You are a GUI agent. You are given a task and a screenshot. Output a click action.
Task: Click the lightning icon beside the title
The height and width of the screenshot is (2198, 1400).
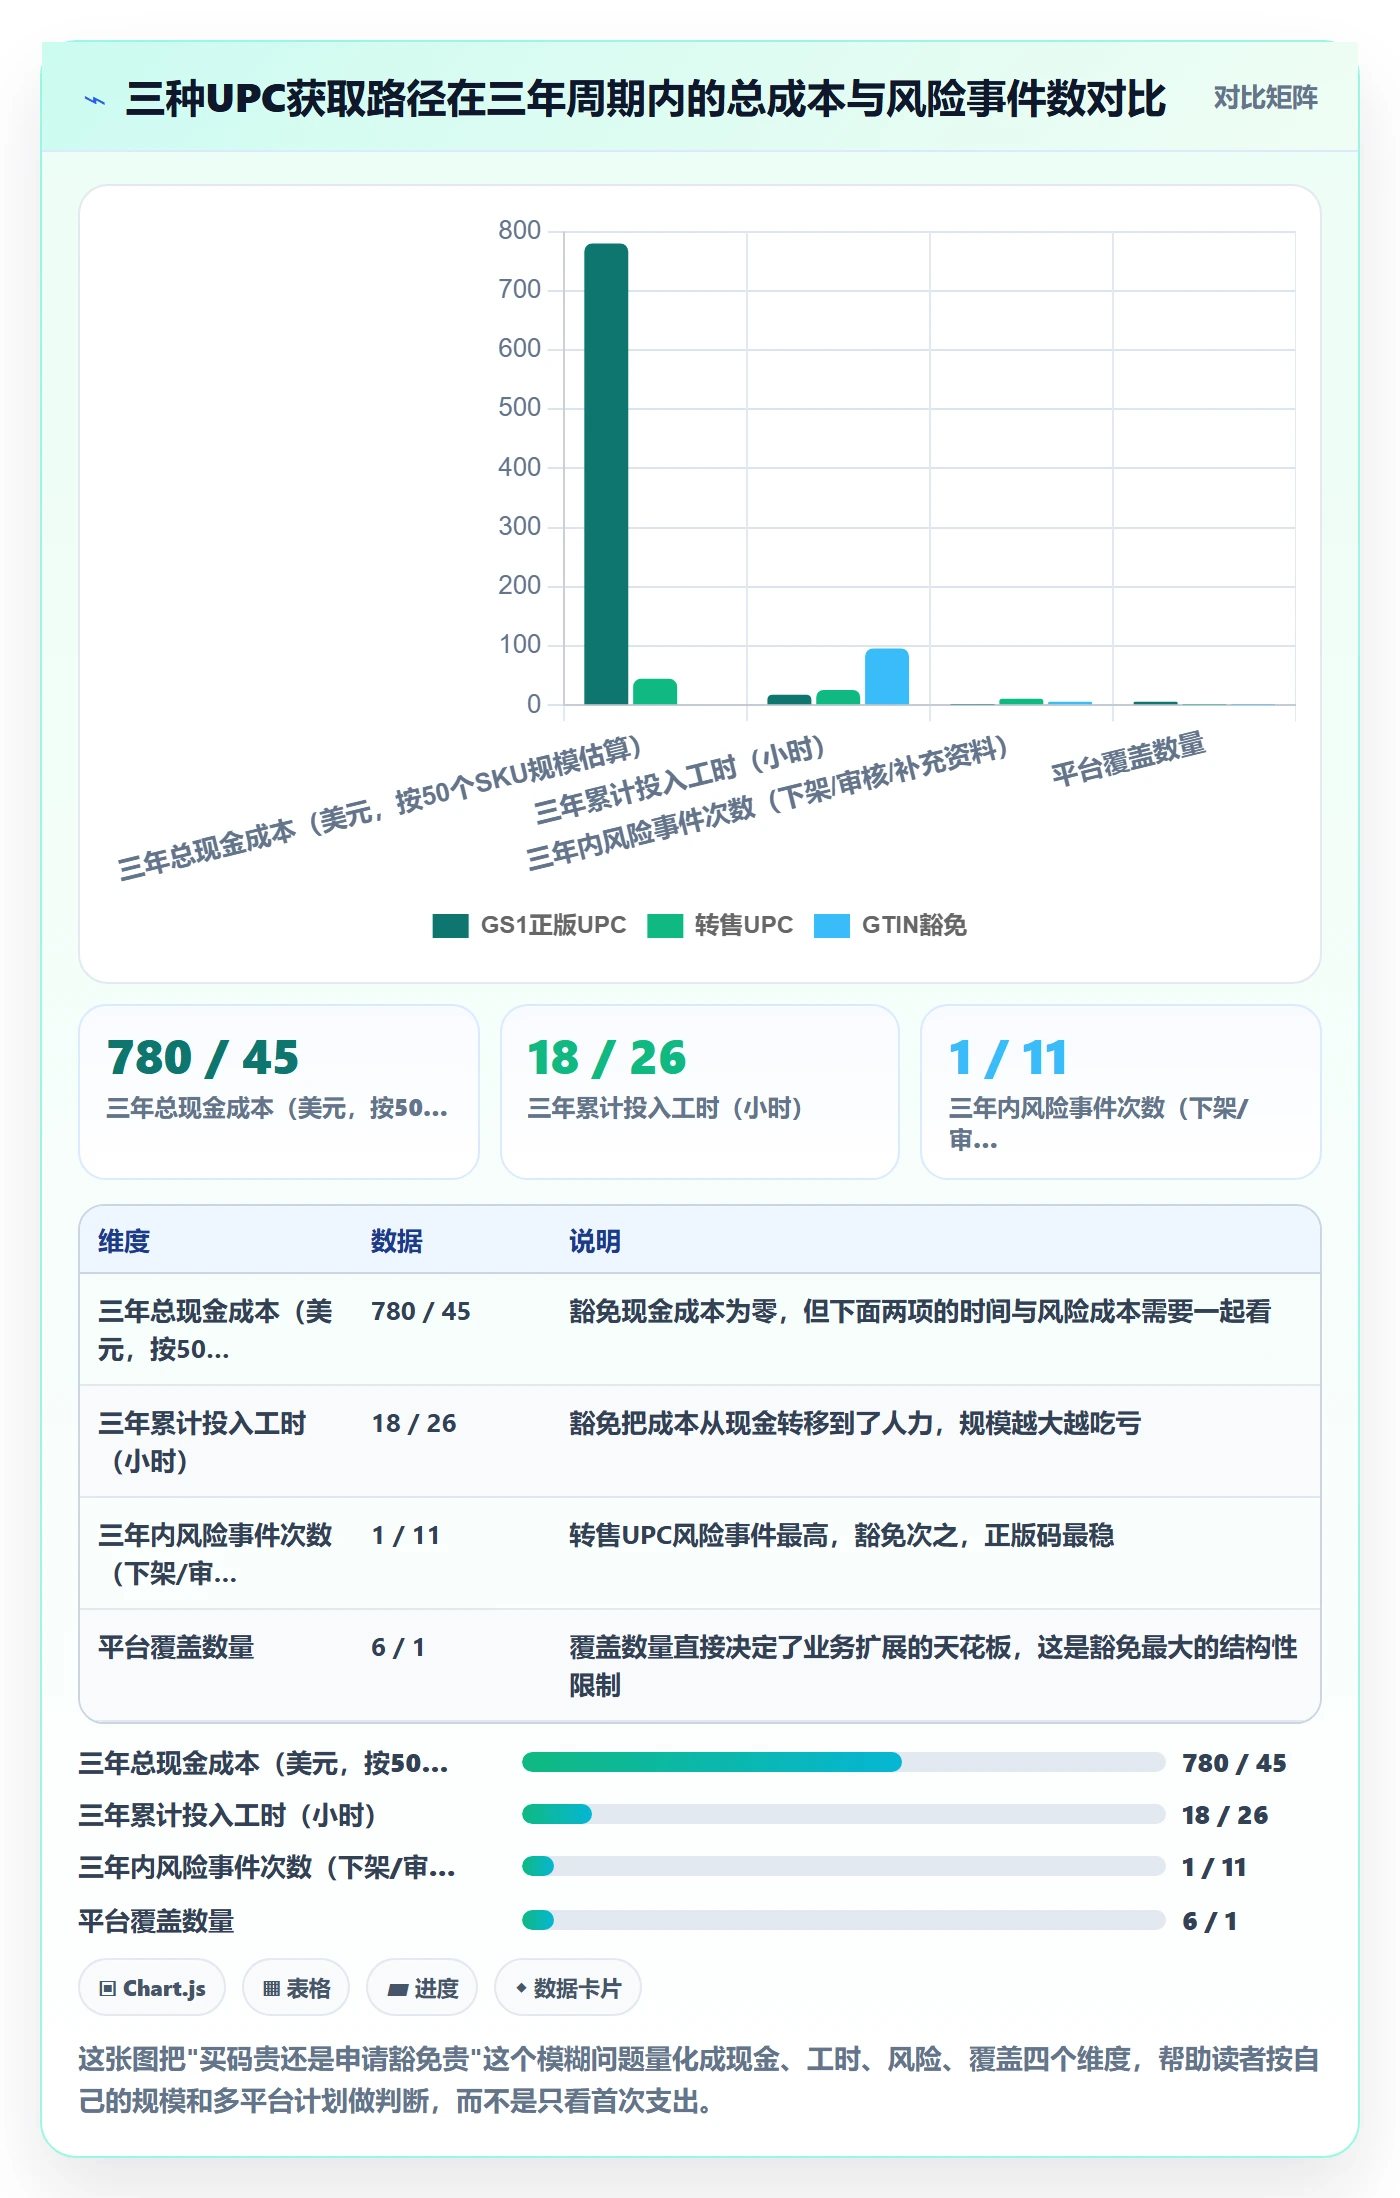(95, 99)
